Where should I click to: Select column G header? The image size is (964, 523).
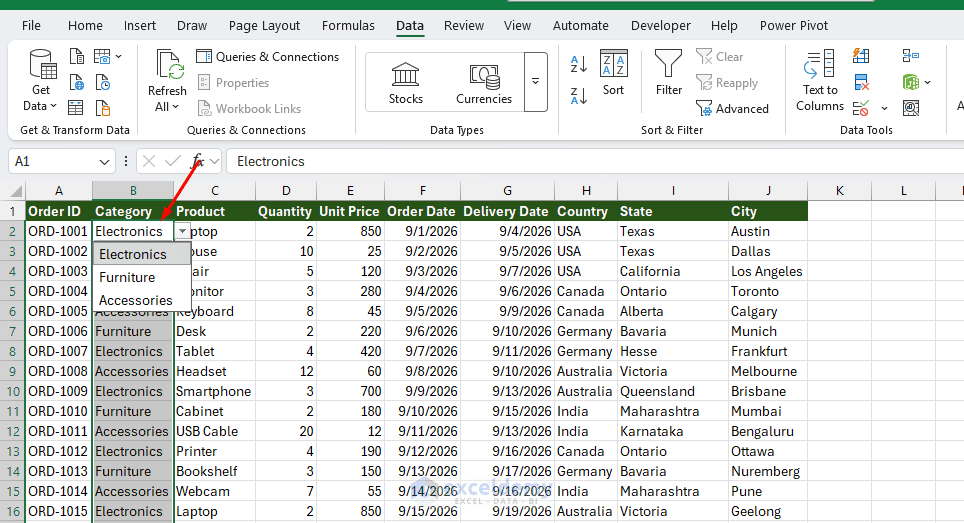click(x=507, y=191)
